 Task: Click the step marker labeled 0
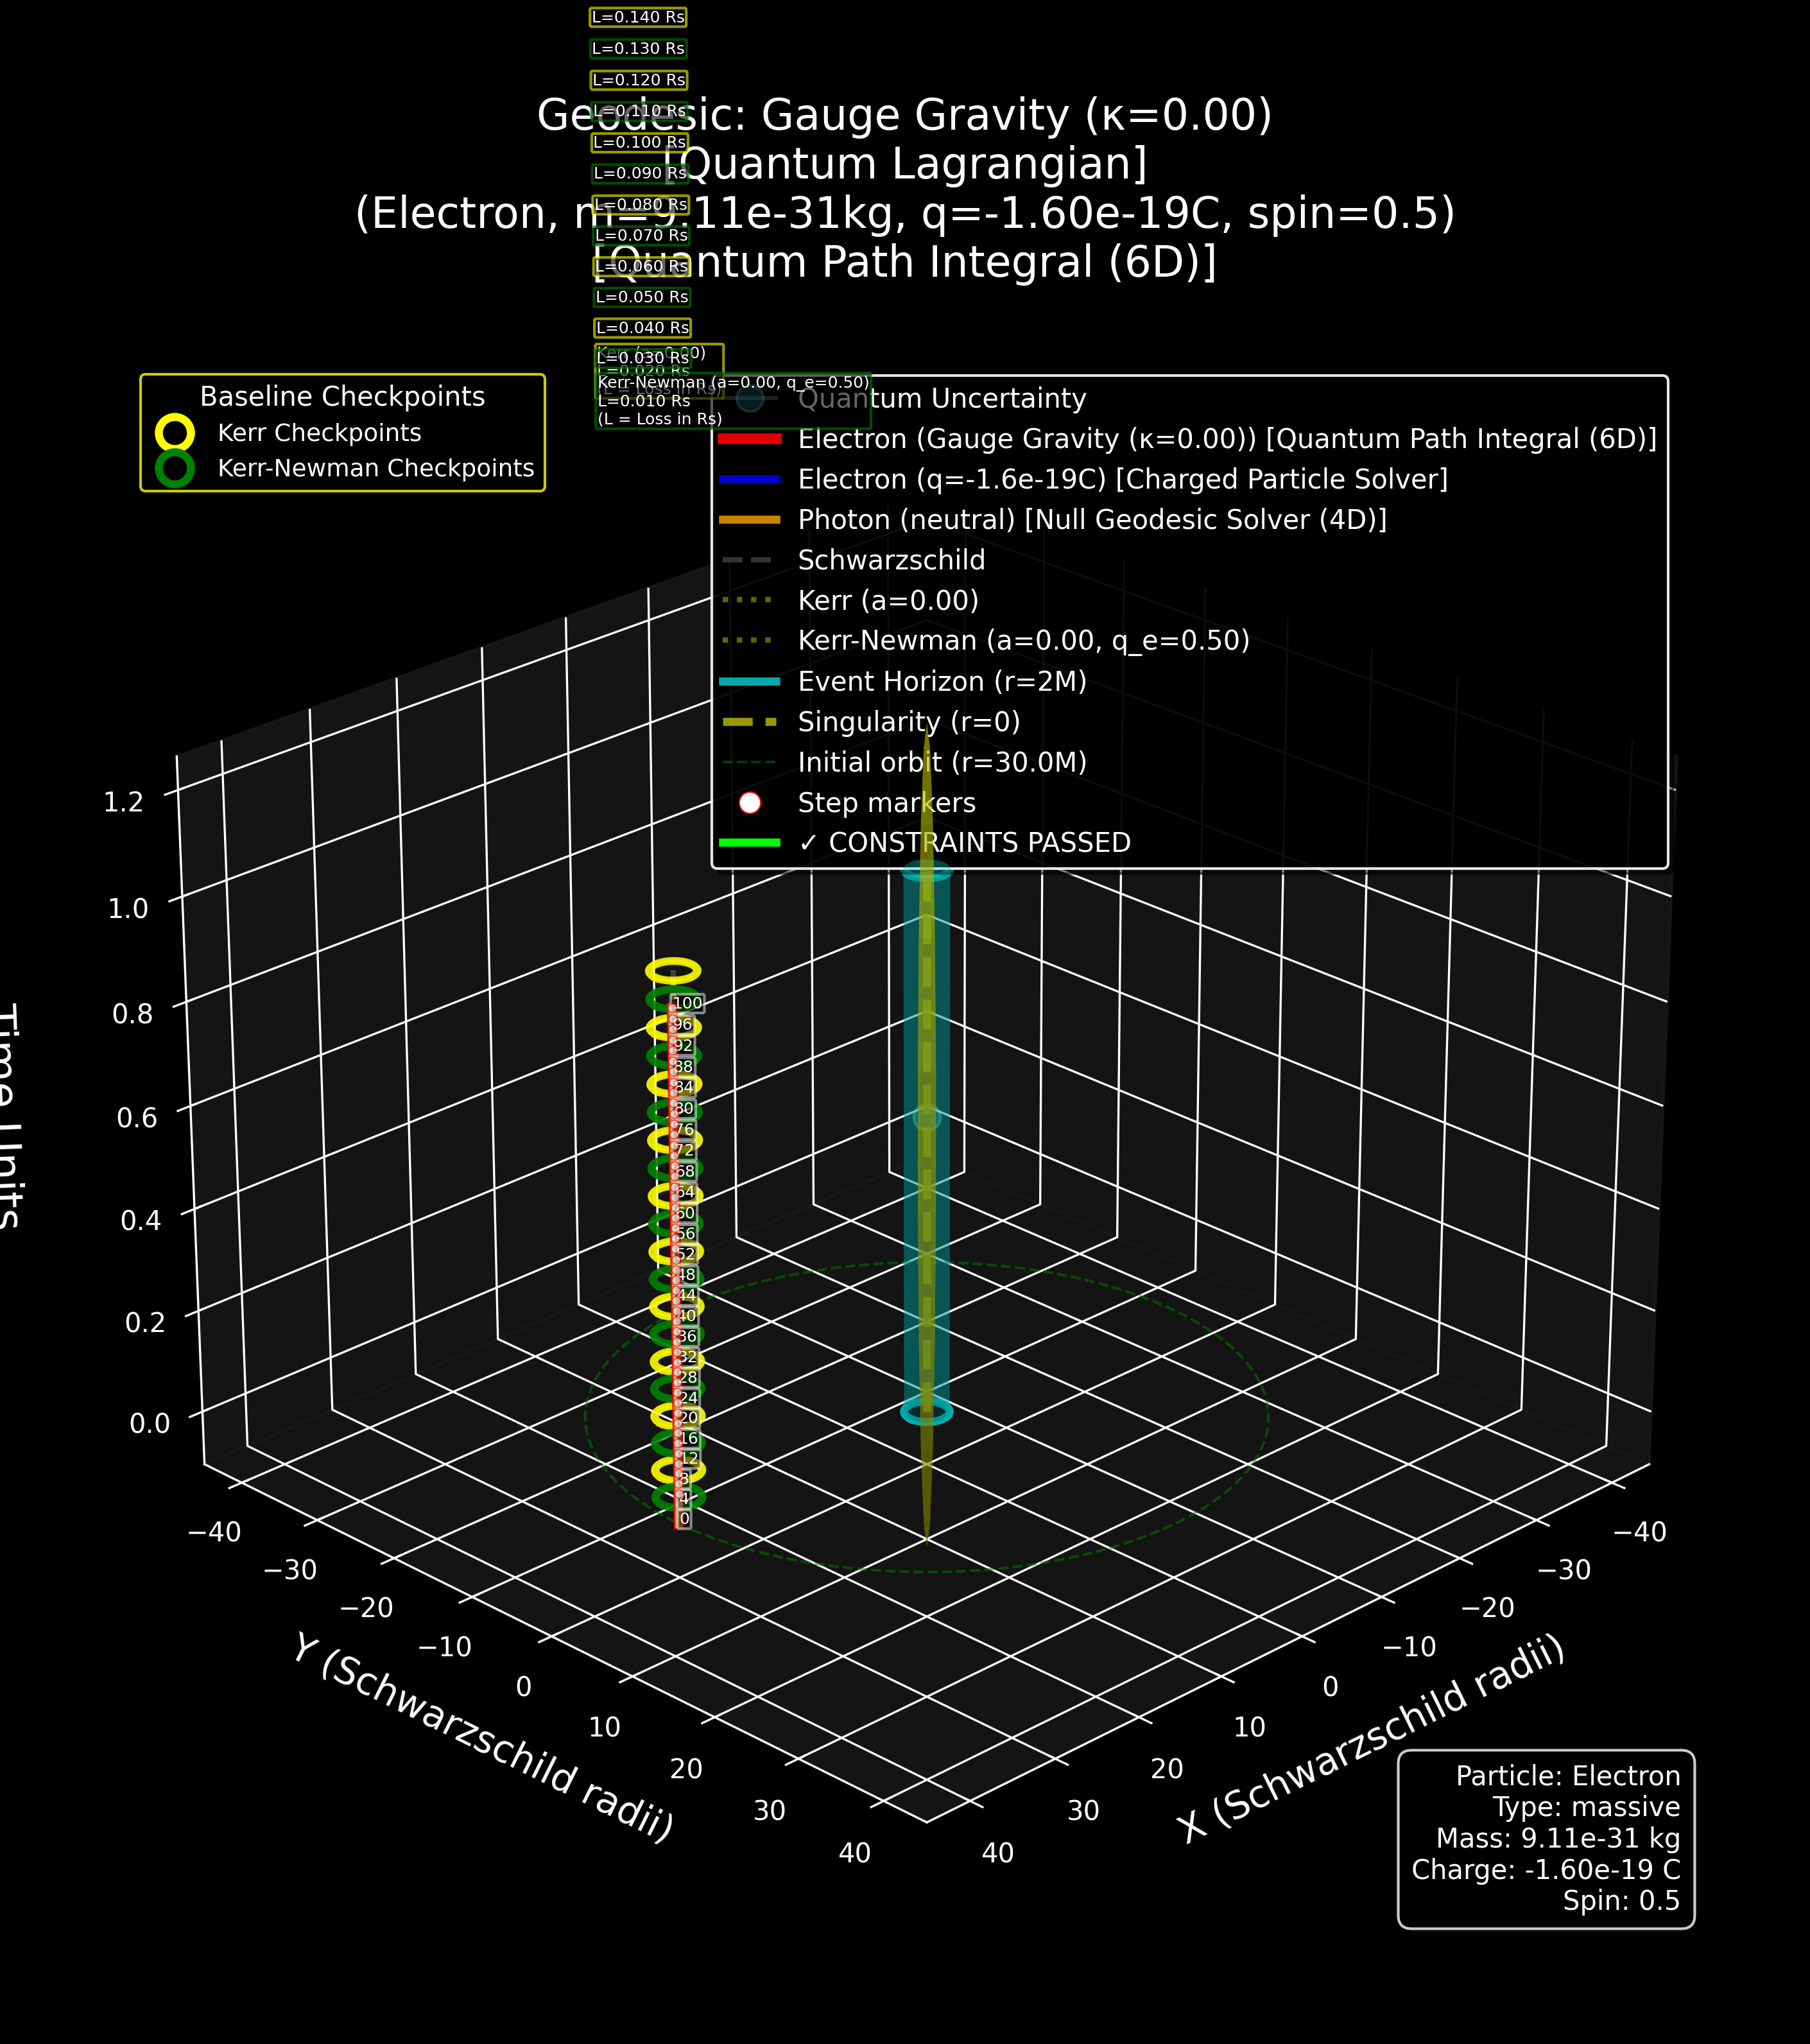coord(684,1518)
